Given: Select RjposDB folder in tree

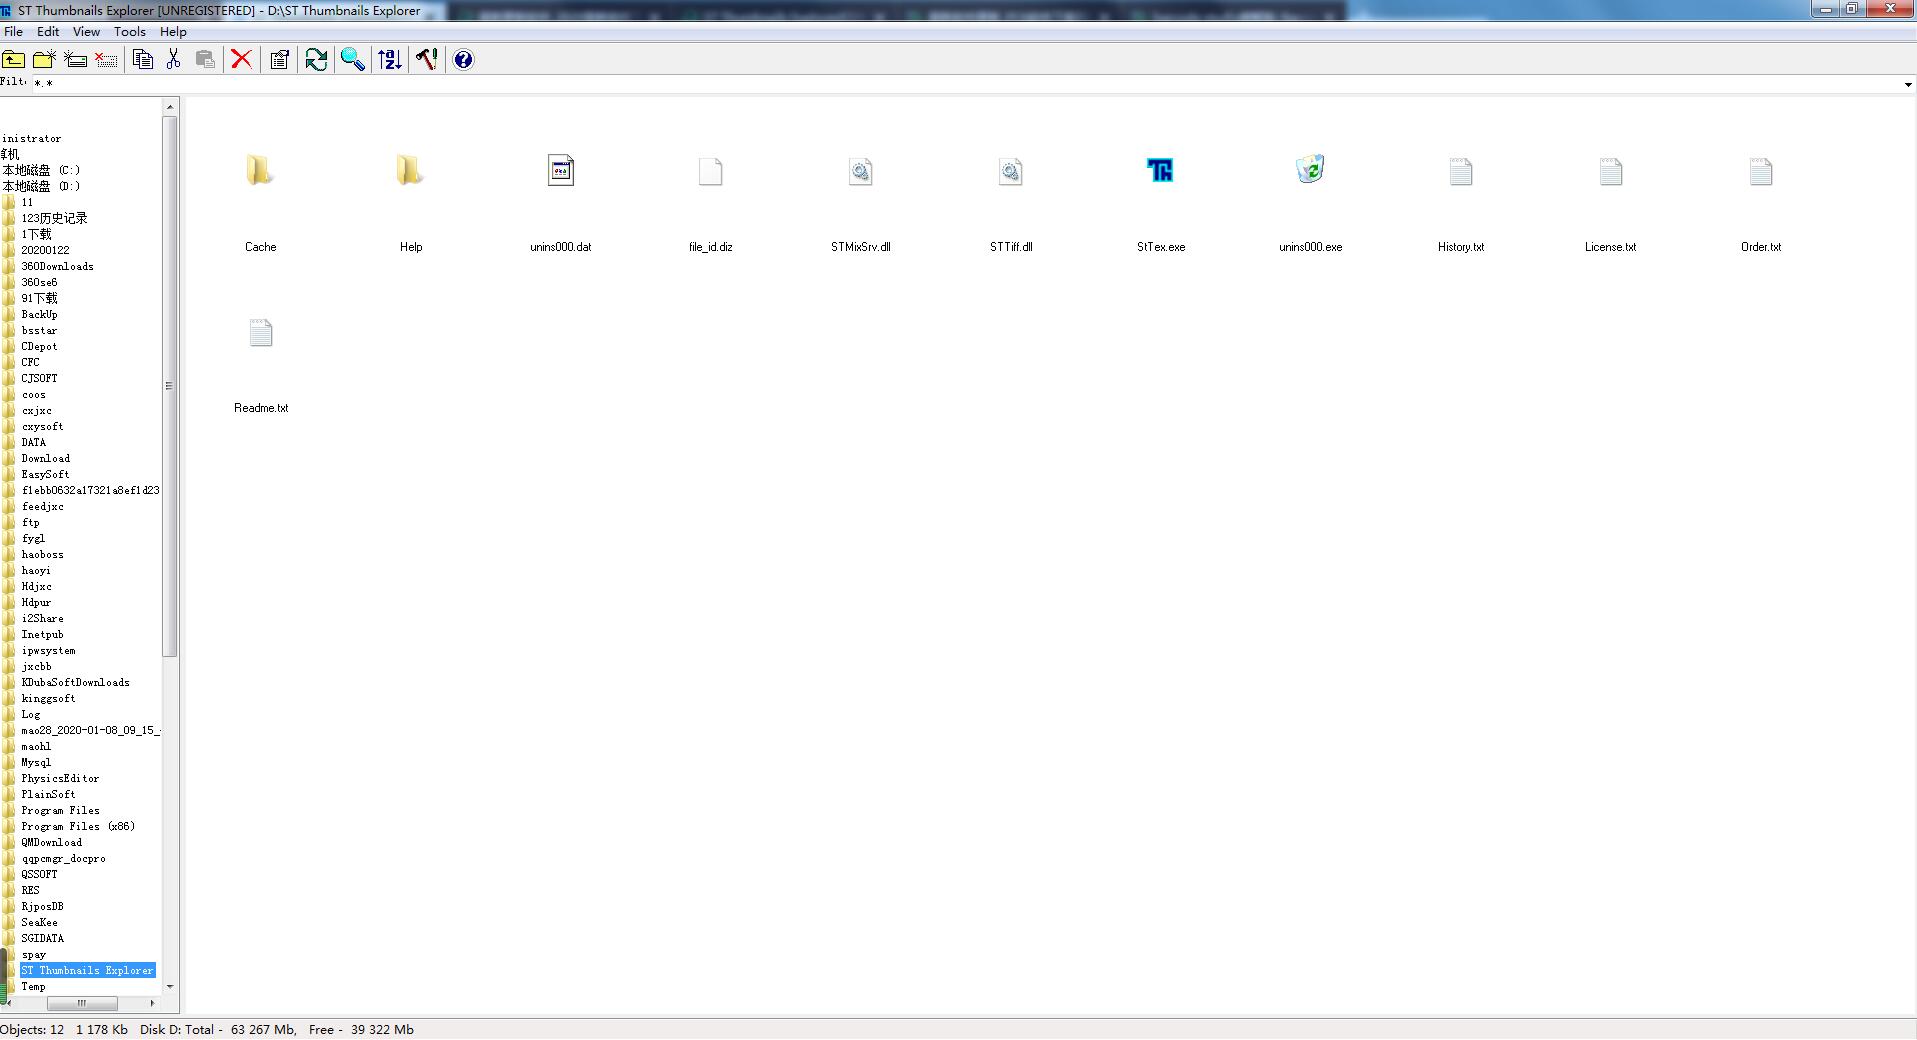Looking at the screenshot, I should point(42,907).
